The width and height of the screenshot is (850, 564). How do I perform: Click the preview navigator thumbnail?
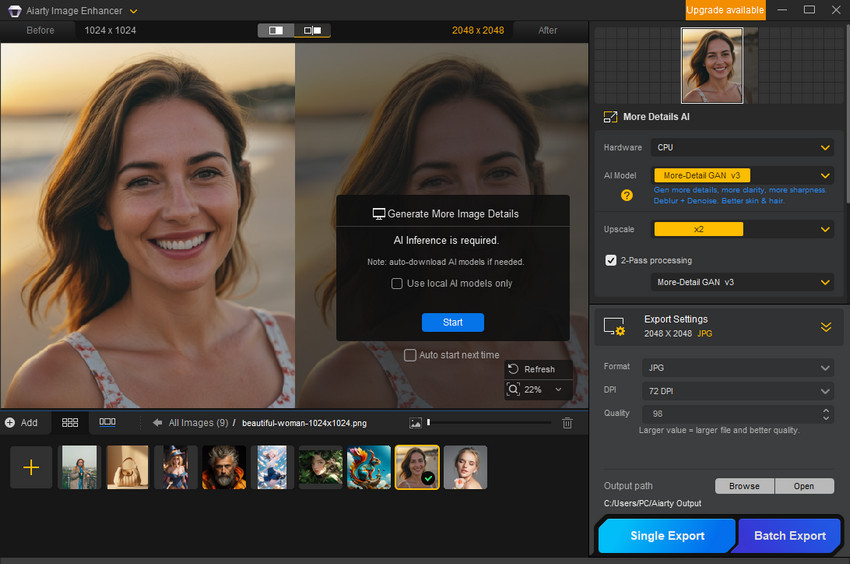coord(712,65)
